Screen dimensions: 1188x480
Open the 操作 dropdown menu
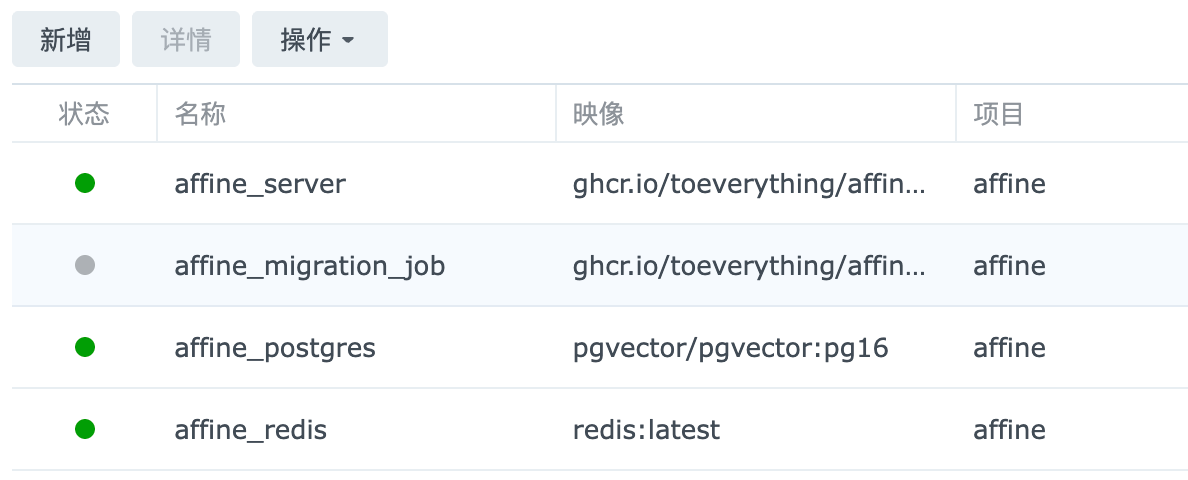pos(319,40)
